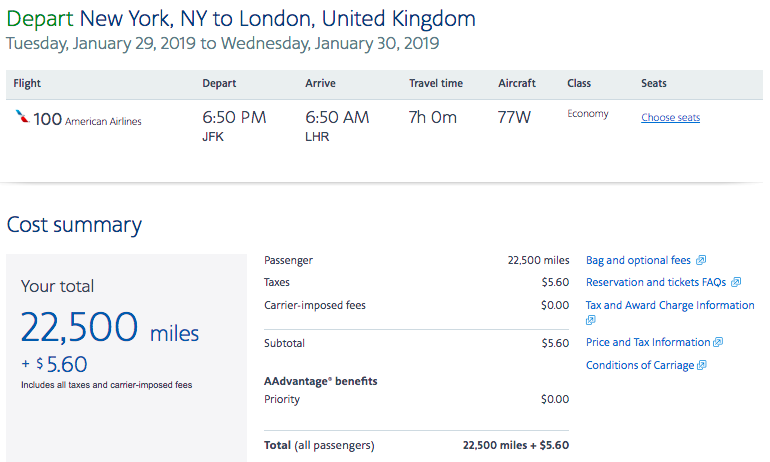
Task: Click external-link icon next to Bag and optional fees
Action: (x=701, y=260)
